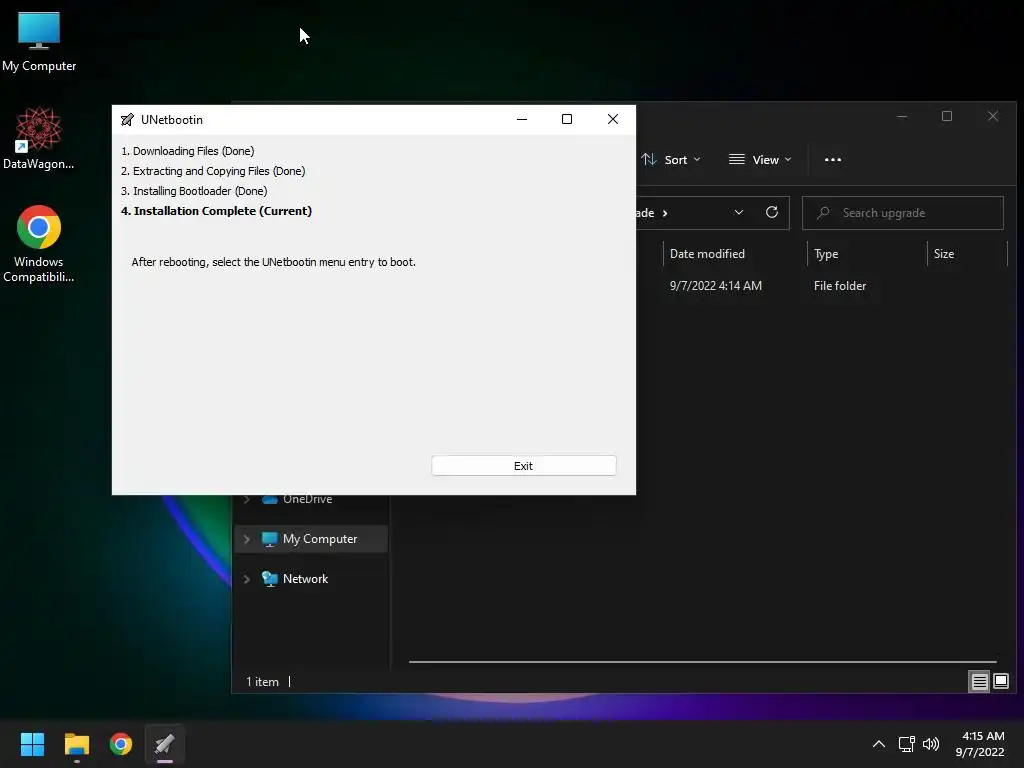The image size is (1024, 768).
Task: Sort by the Type column header
Action: 826,253
